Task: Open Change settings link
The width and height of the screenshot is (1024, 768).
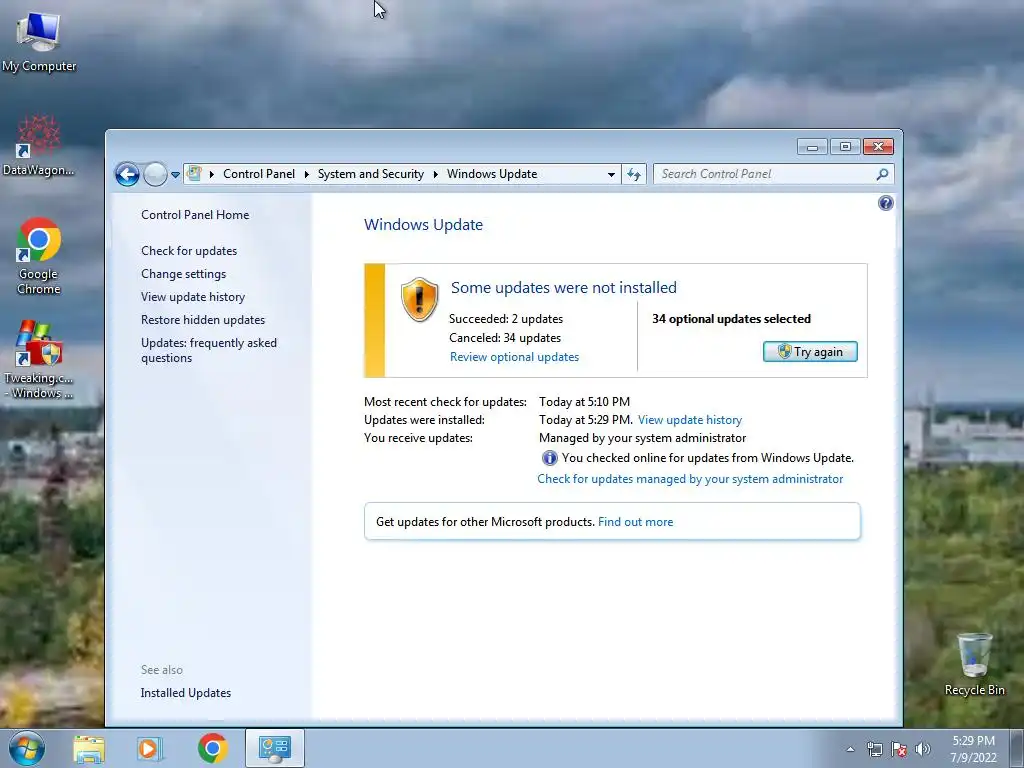Action: click(x=184, y=274)
